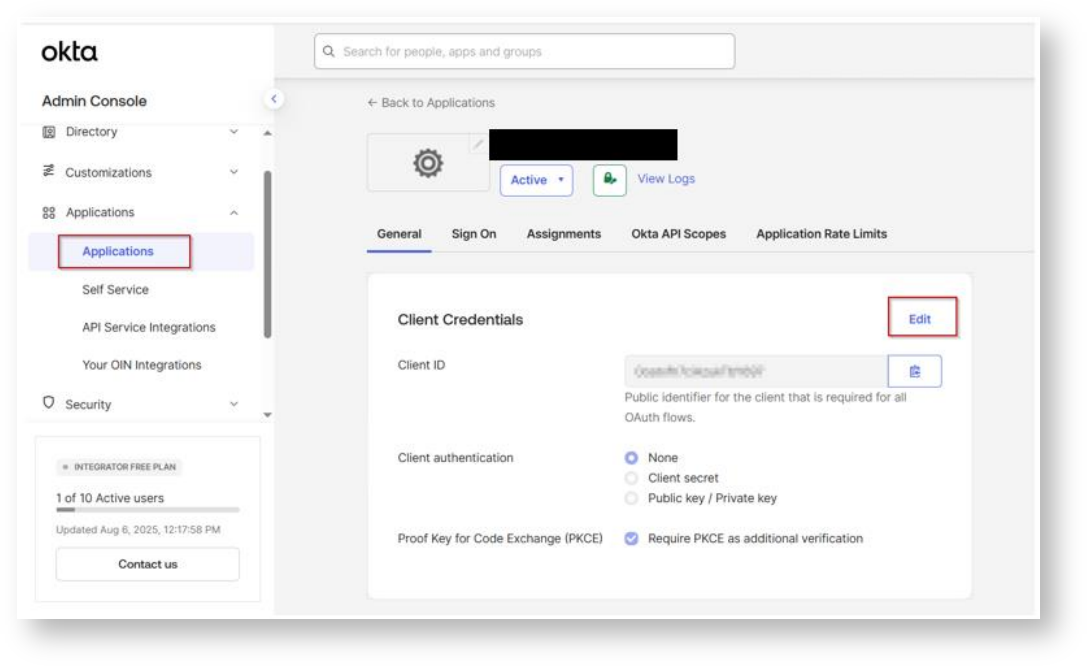Open the View Logs link
The height and width of the screenshot is (667, 1088).
pyautogui.click(x=666, y=179)
